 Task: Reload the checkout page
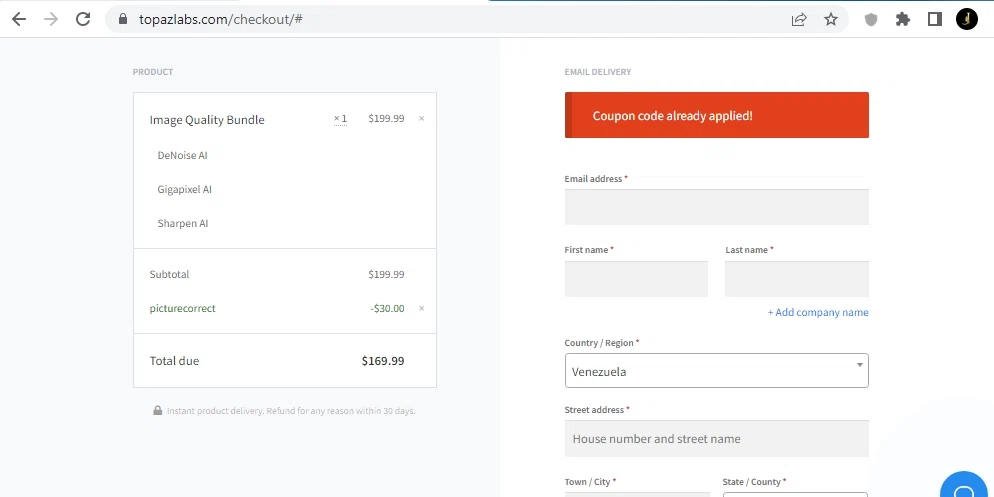83,19
